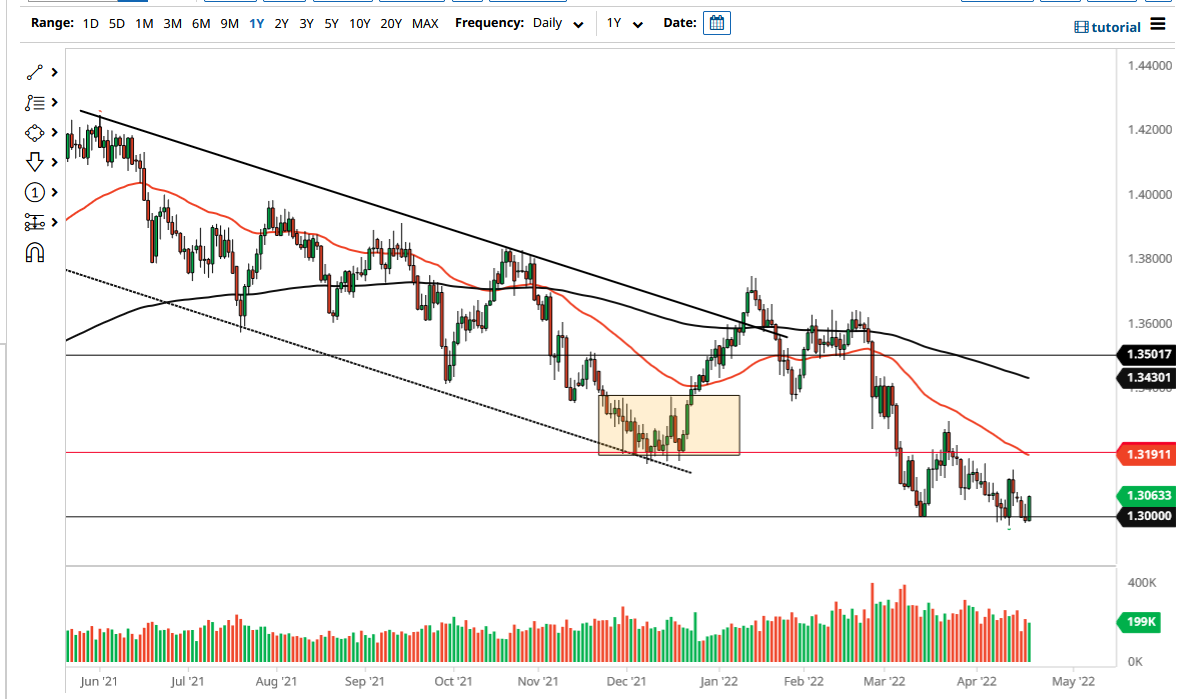Viewport: 1182px width, 699px height.
Task: Expand the ellipse tool options chevron
Action: (52, 132)
